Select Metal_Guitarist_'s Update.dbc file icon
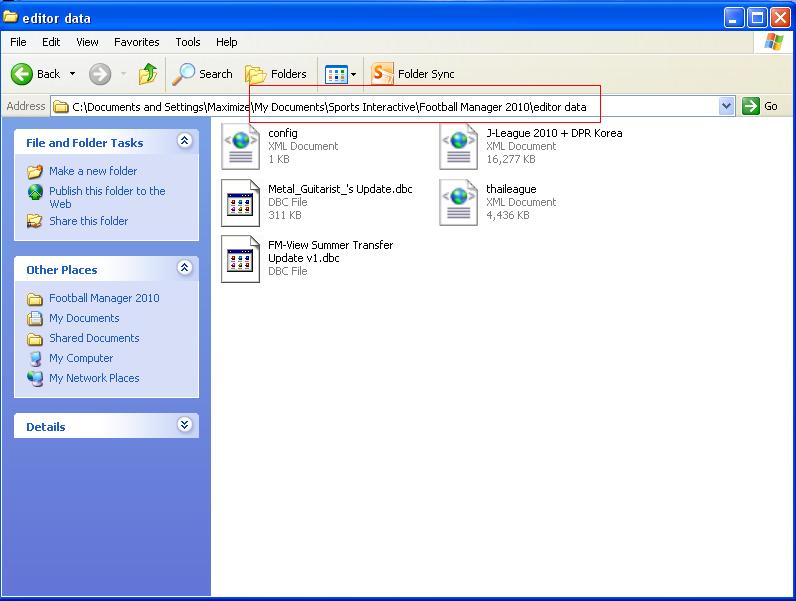 pyautogui.click(x=241, y=203)
